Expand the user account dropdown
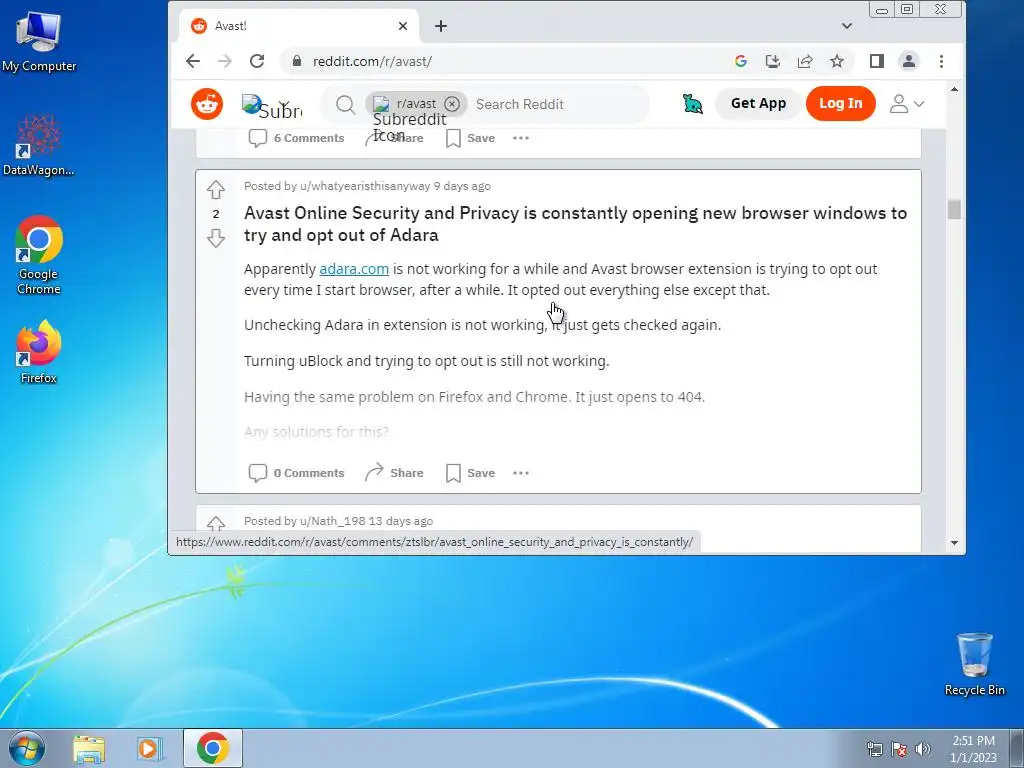Screen dimensions: 1024x768 click(906, 103)
